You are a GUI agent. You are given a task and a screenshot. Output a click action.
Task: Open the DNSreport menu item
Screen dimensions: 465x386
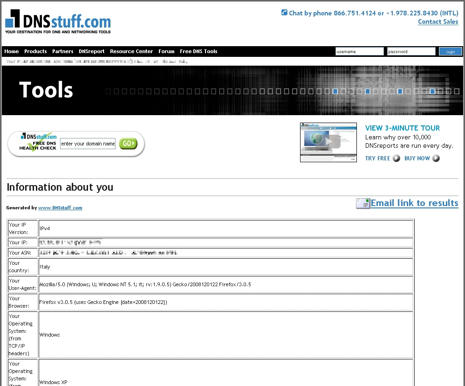click(91, 51)
